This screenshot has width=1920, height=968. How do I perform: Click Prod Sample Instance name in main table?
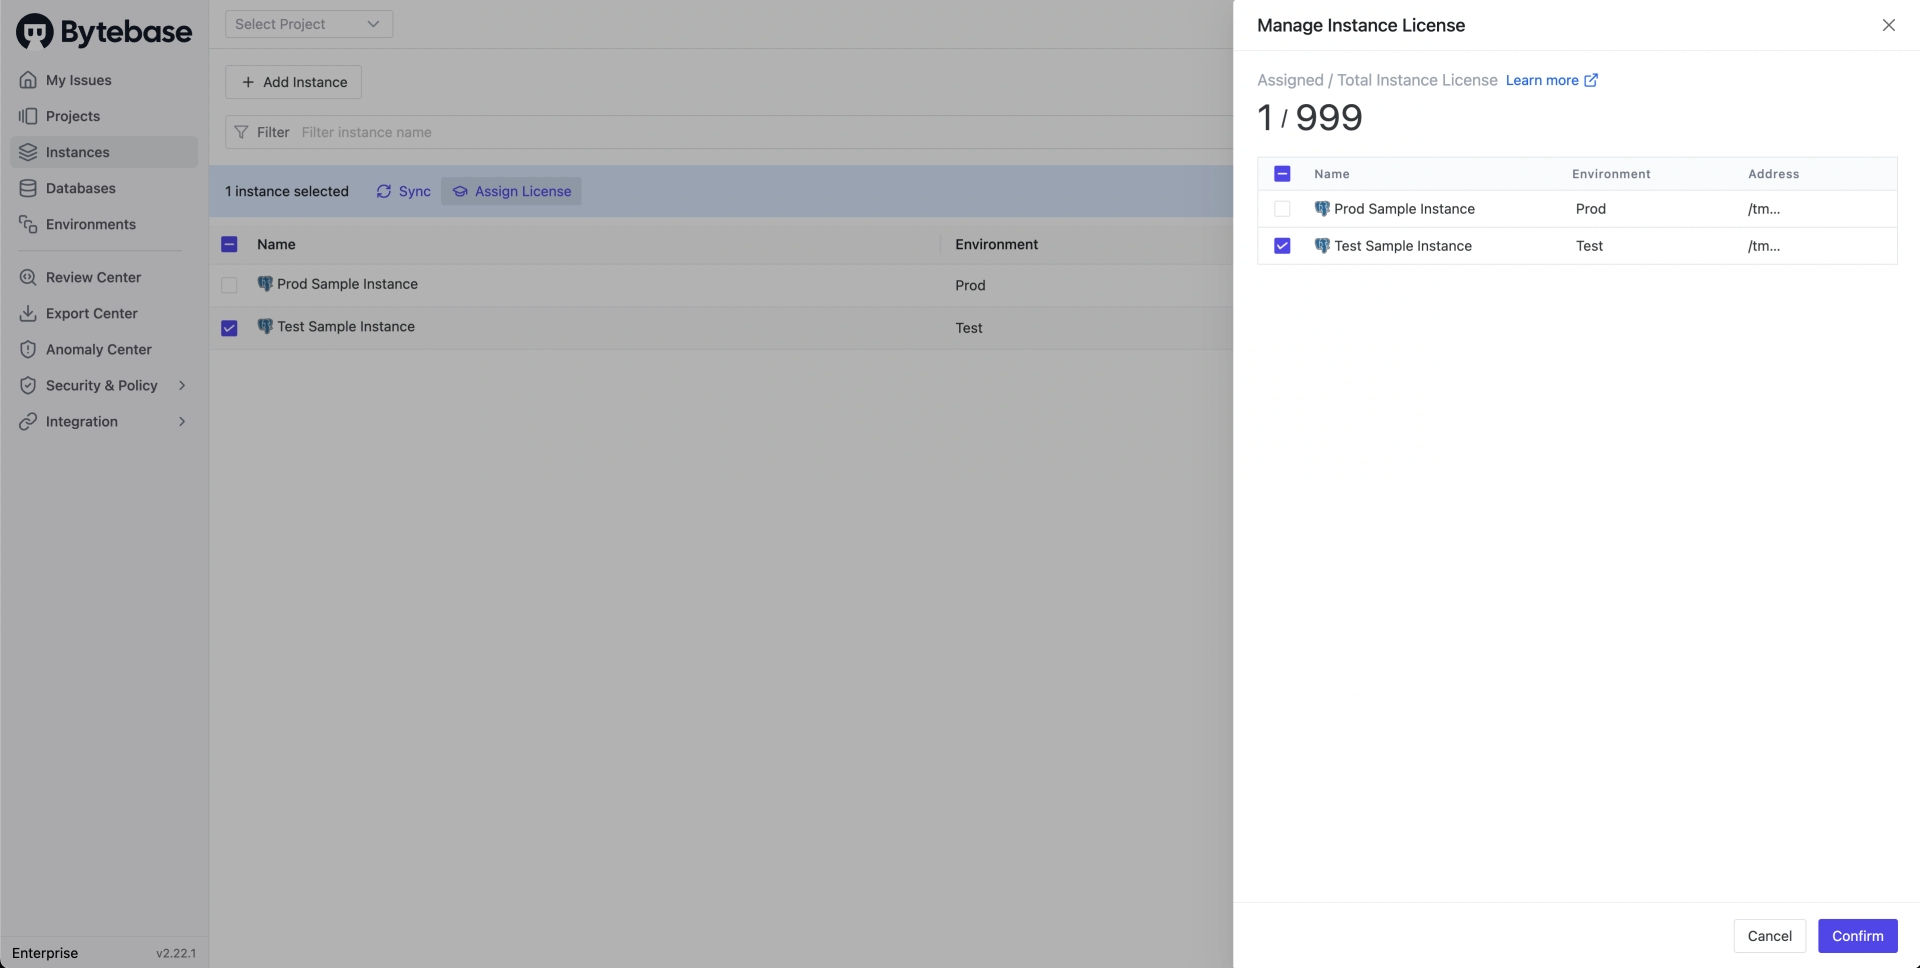347,284
